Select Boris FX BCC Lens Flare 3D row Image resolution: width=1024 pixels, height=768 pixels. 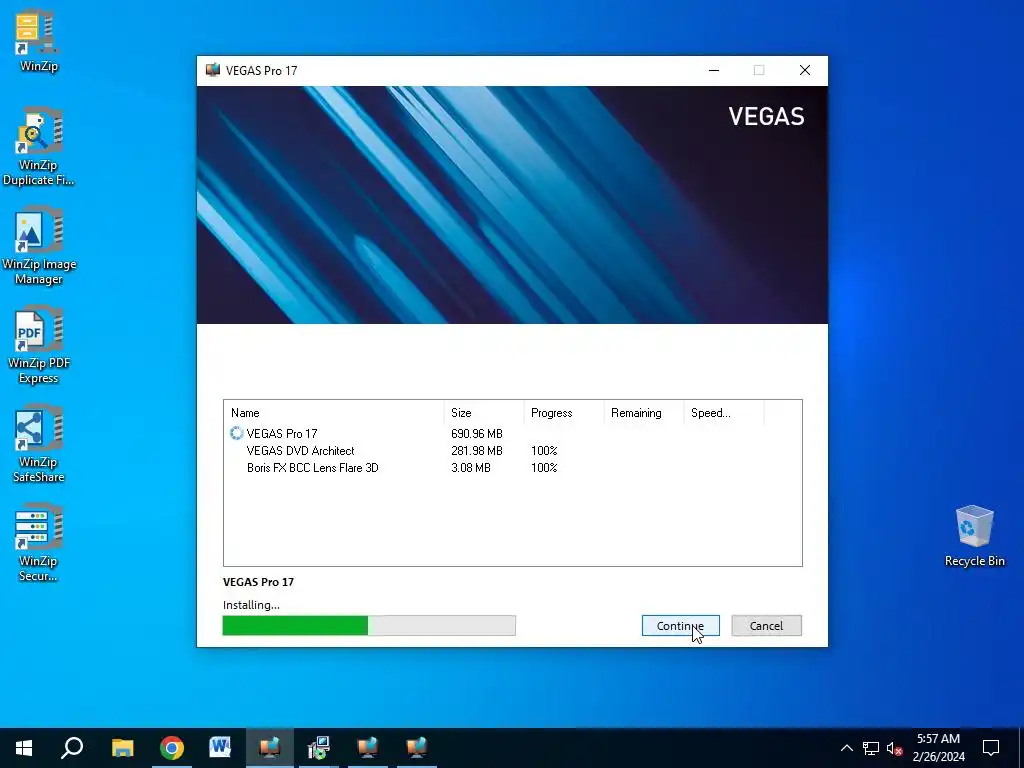pos(513,468)
